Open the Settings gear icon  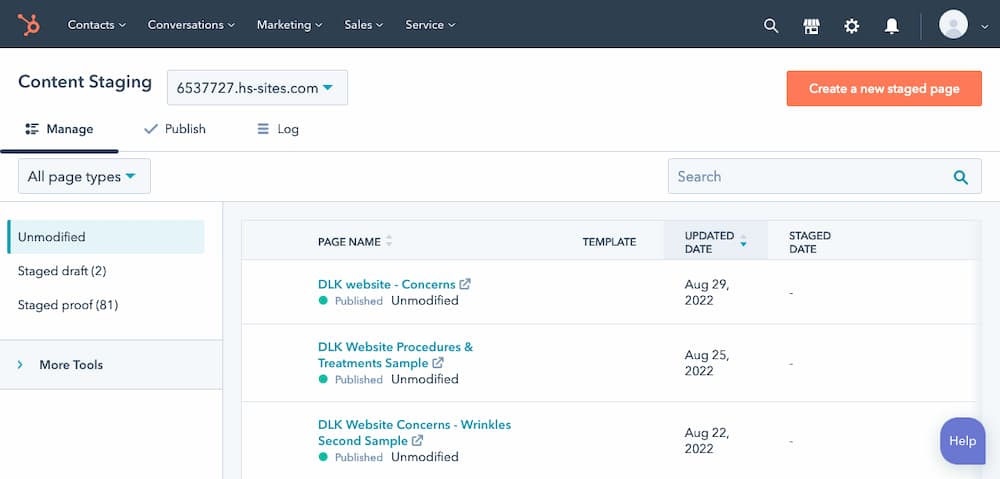[x=851, y=26]
